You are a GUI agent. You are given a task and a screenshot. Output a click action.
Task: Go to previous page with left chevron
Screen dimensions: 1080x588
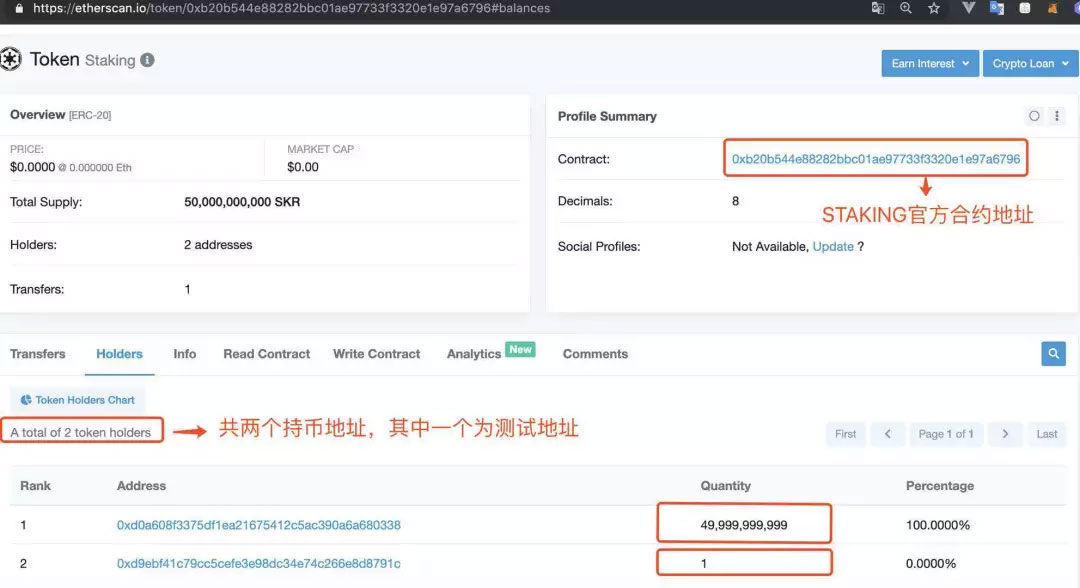[x=887, y=434]
